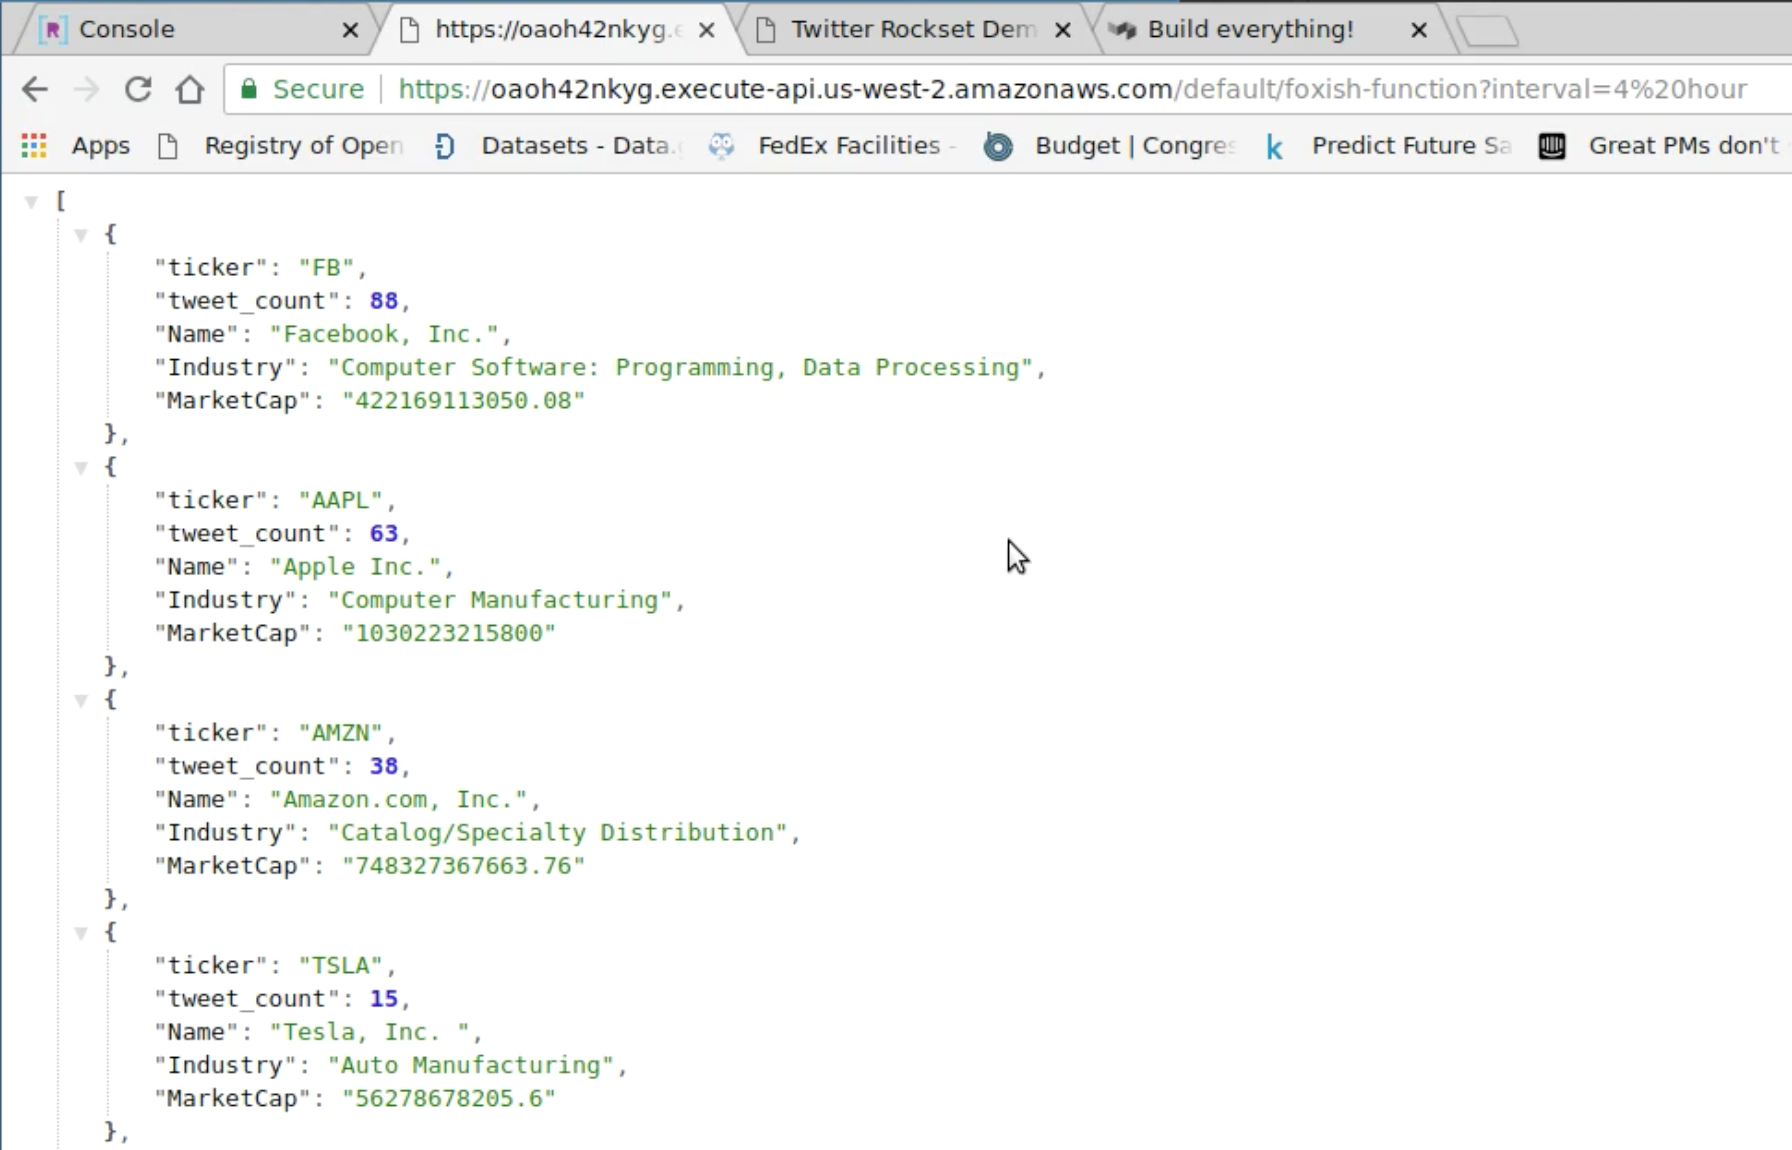Viewport: 1792px width, 1150px height.
Task: Click the "AMZN" ticker value
Action: click(341, 733)
